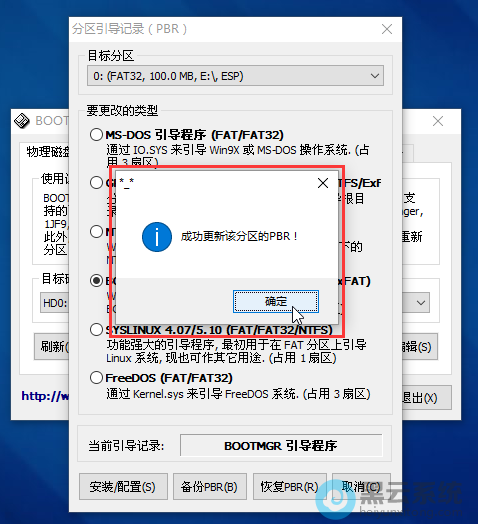Close the 分区引导记录 (PBR) window
Image resolution: width=478 pixels, height=524 pixels.
(x=387, y=29)
